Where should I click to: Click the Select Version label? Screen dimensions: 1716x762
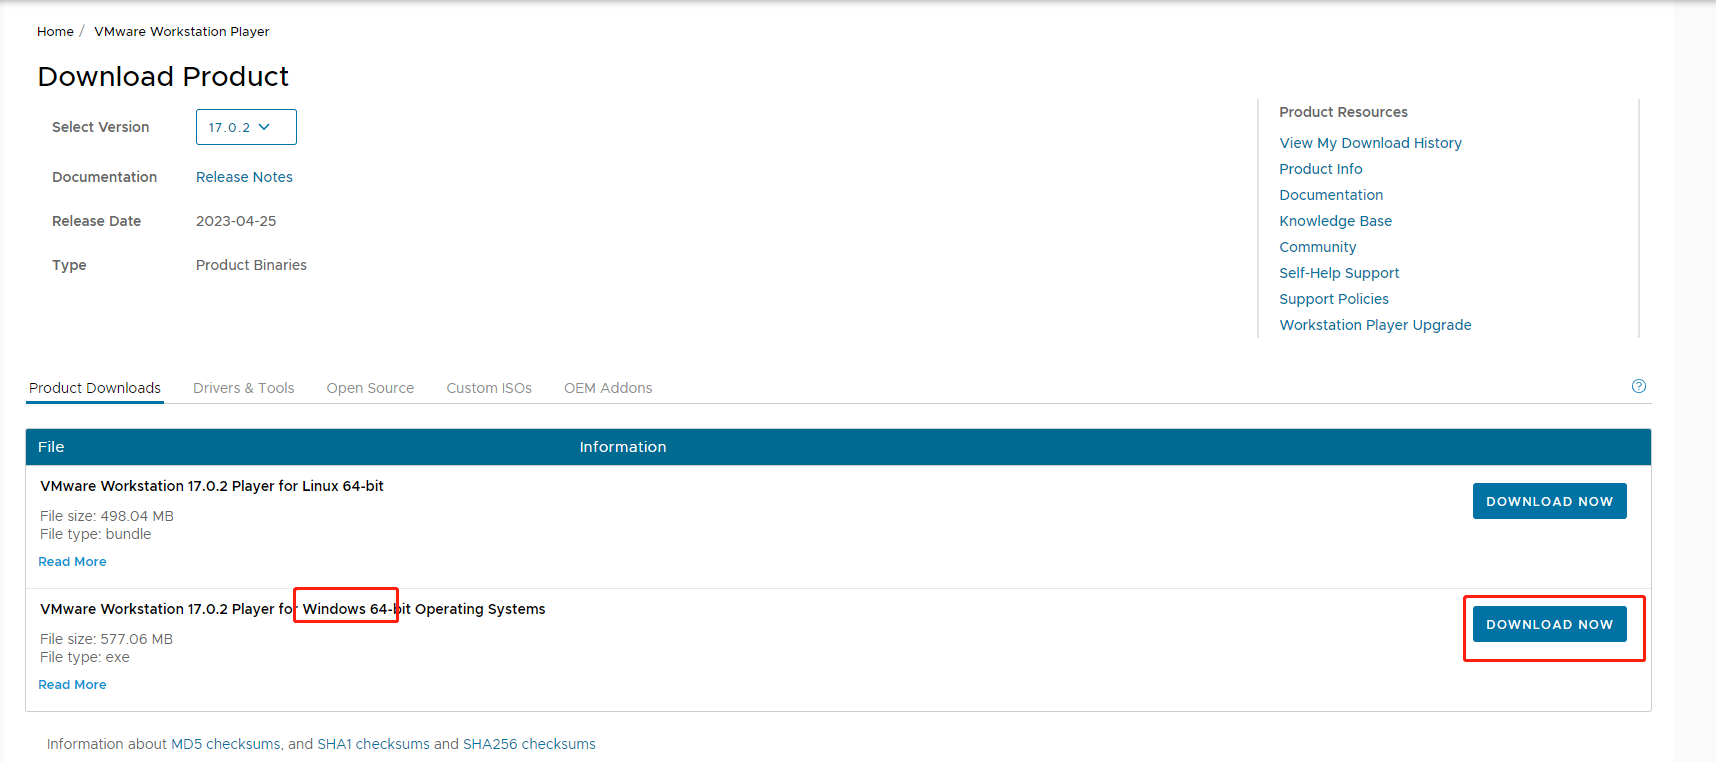click(x=100, y=127)
